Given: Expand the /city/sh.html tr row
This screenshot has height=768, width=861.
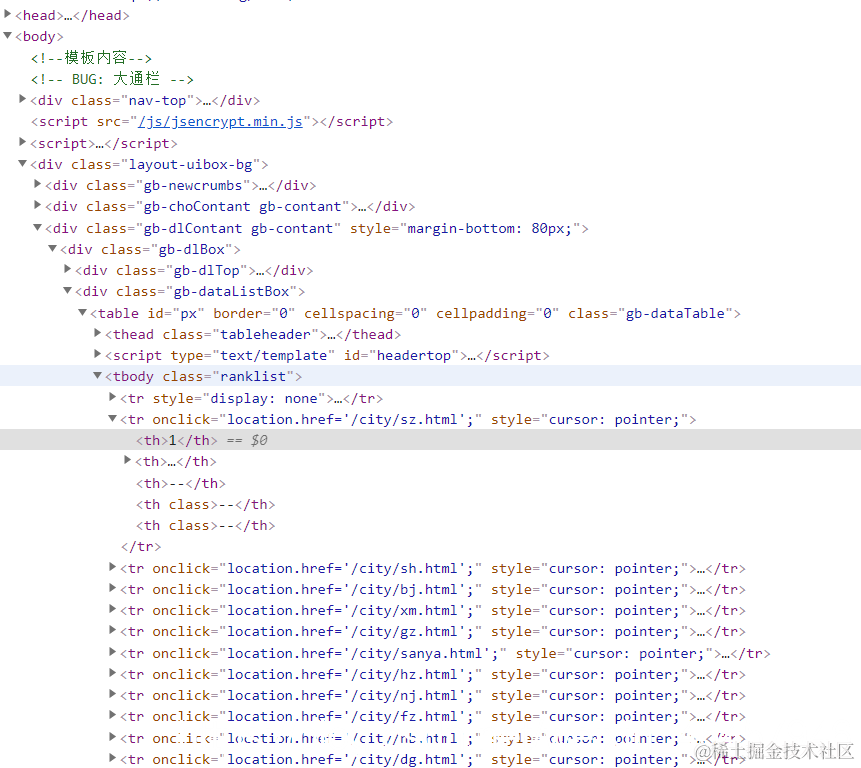Looking at the screenshot, I should (x=113, y=567).
